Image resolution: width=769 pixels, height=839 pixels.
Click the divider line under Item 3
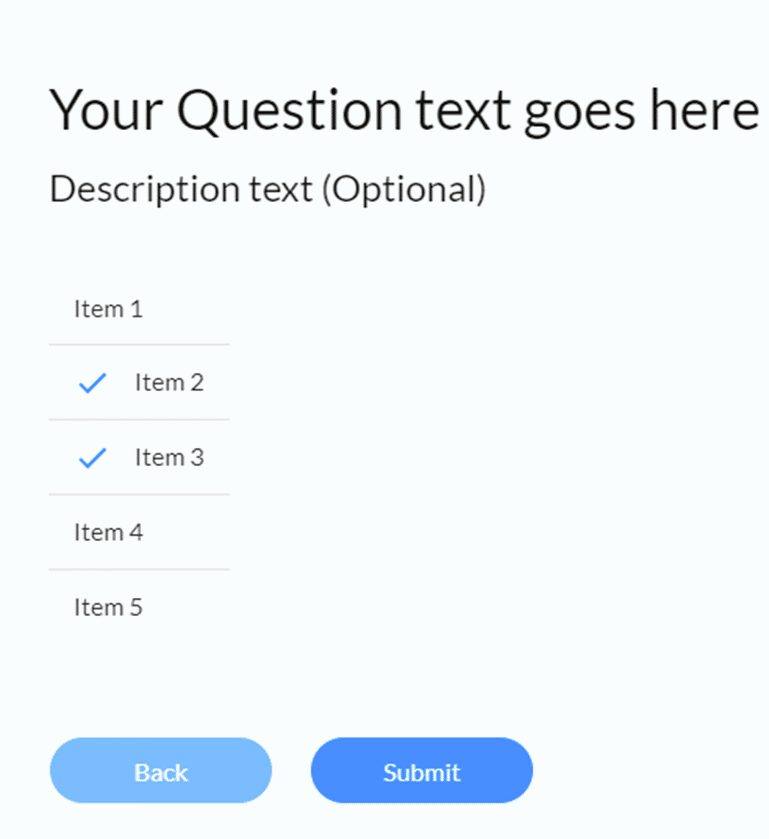click(139, 495)
